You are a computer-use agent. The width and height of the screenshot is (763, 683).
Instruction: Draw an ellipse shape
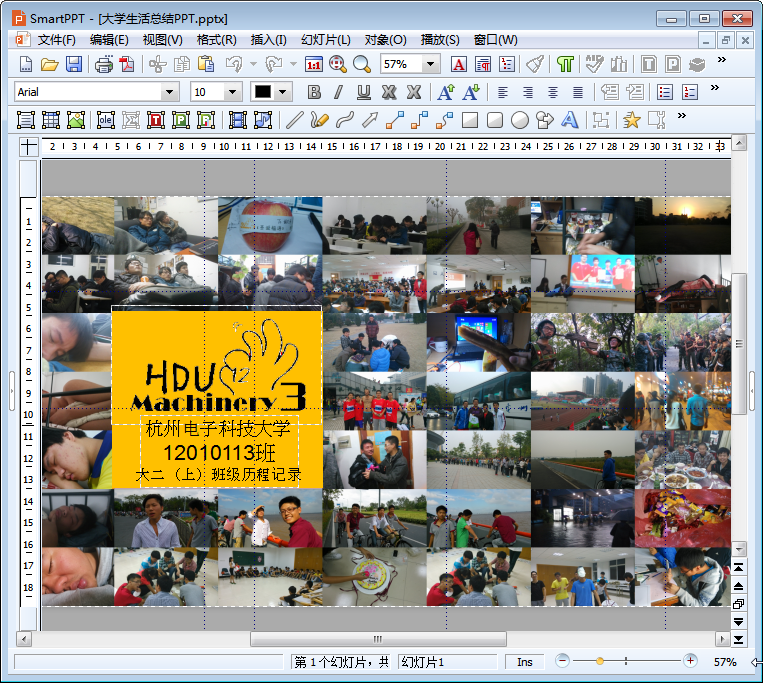(x=520, y=120)
